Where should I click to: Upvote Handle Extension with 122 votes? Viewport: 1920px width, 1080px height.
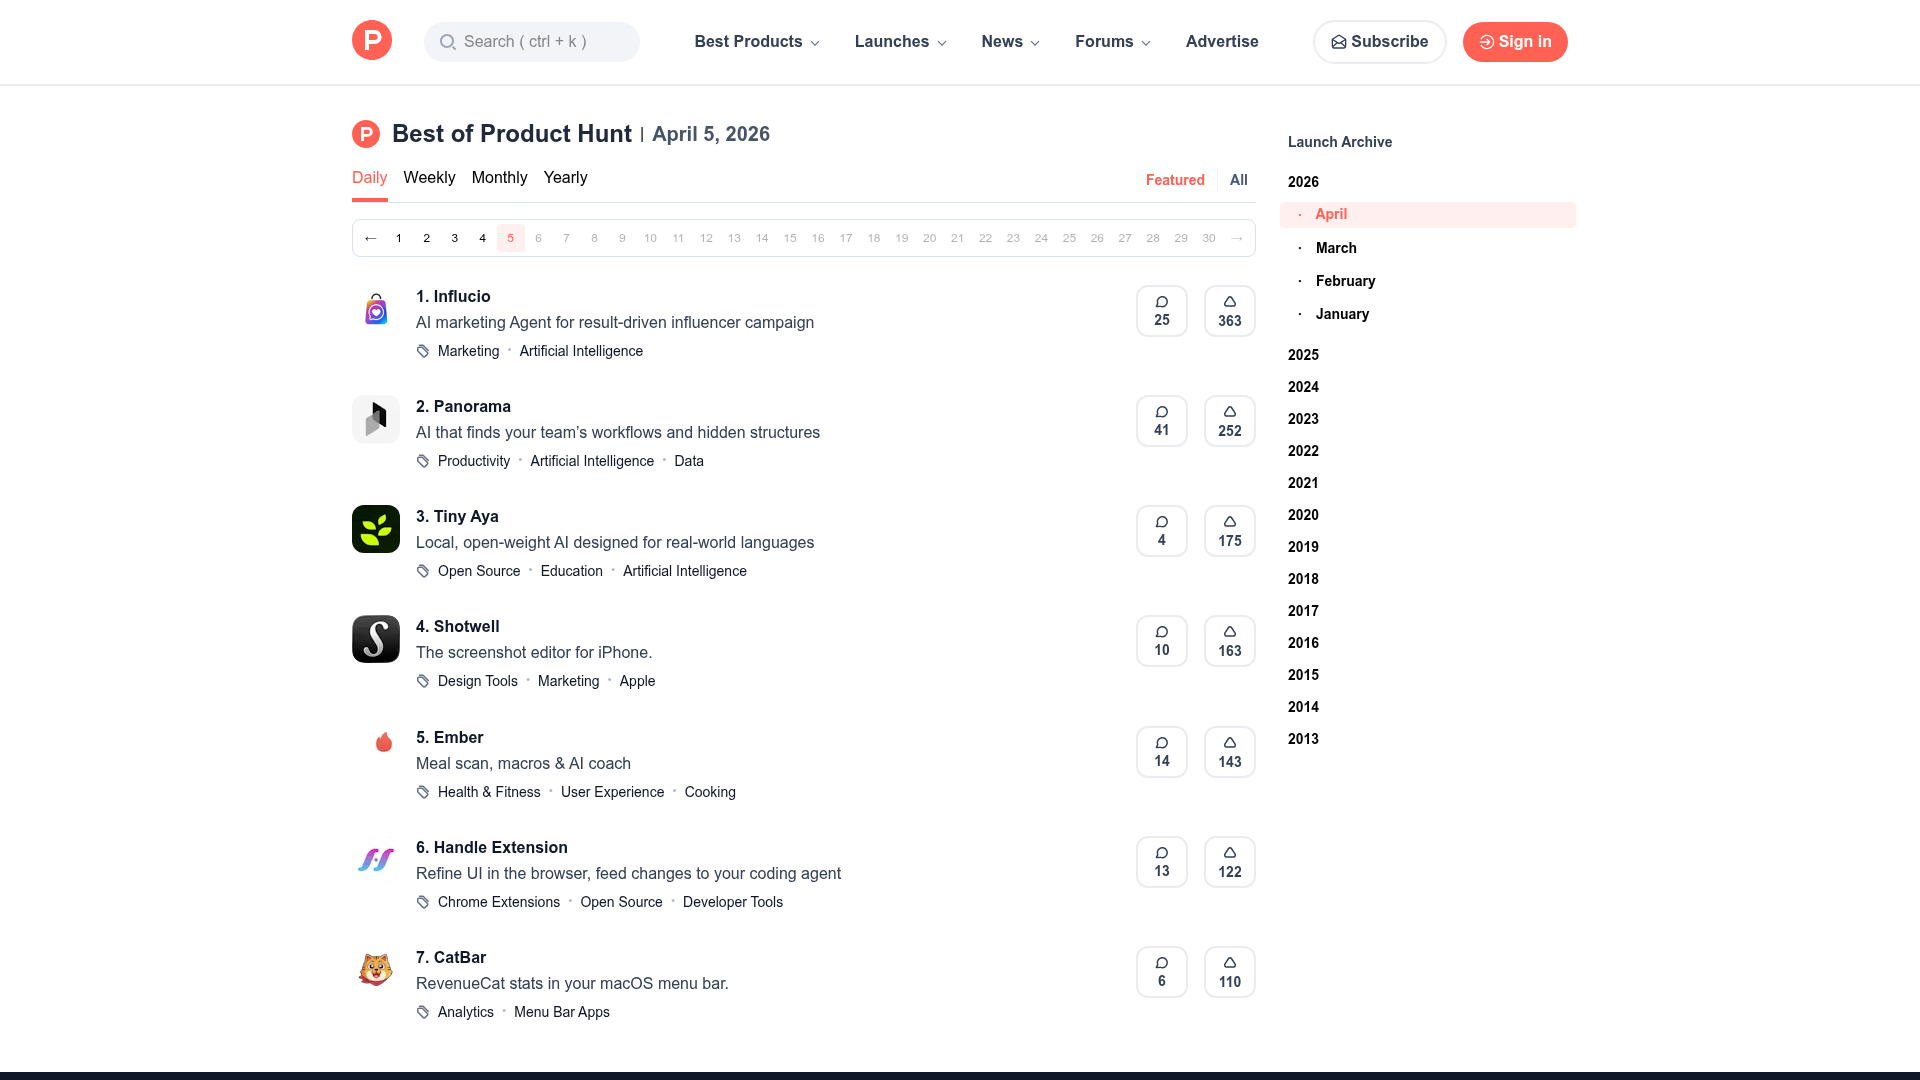pos(1230,862)
